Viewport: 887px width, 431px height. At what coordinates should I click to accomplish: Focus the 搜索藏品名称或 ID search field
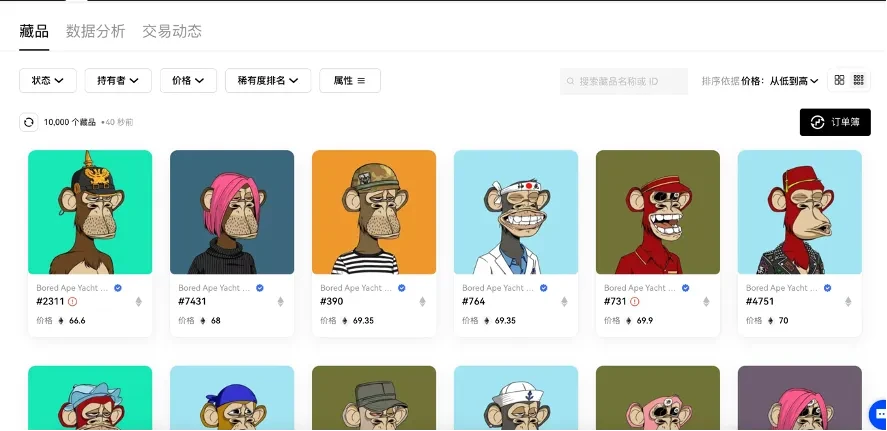(624, 81)
